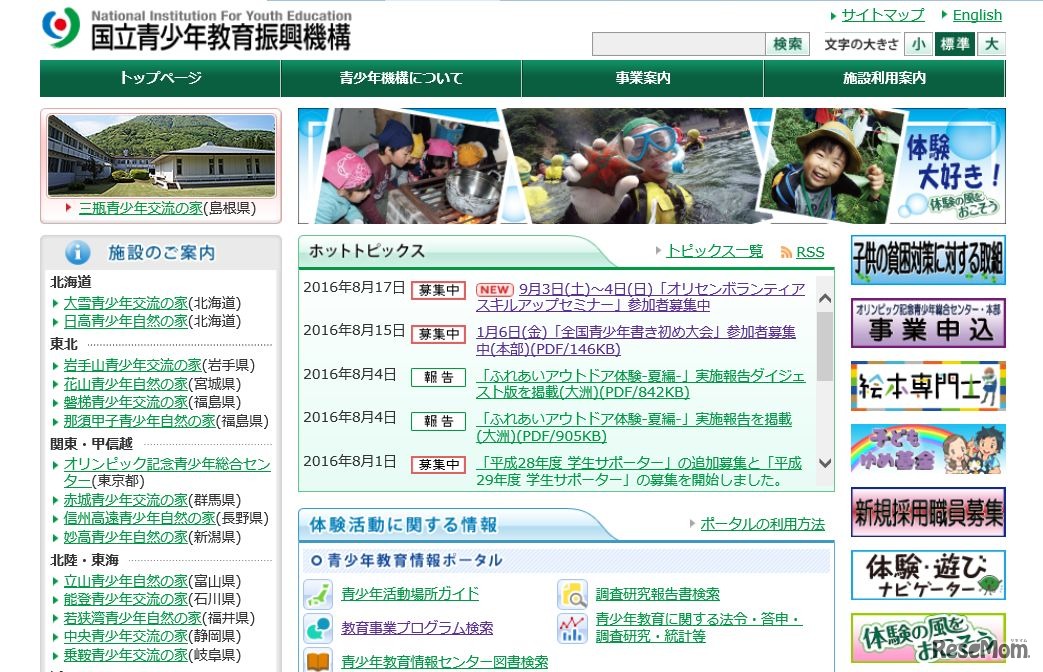Click the book icon for 青少年教育情報センター図書検索

[317, 660]
